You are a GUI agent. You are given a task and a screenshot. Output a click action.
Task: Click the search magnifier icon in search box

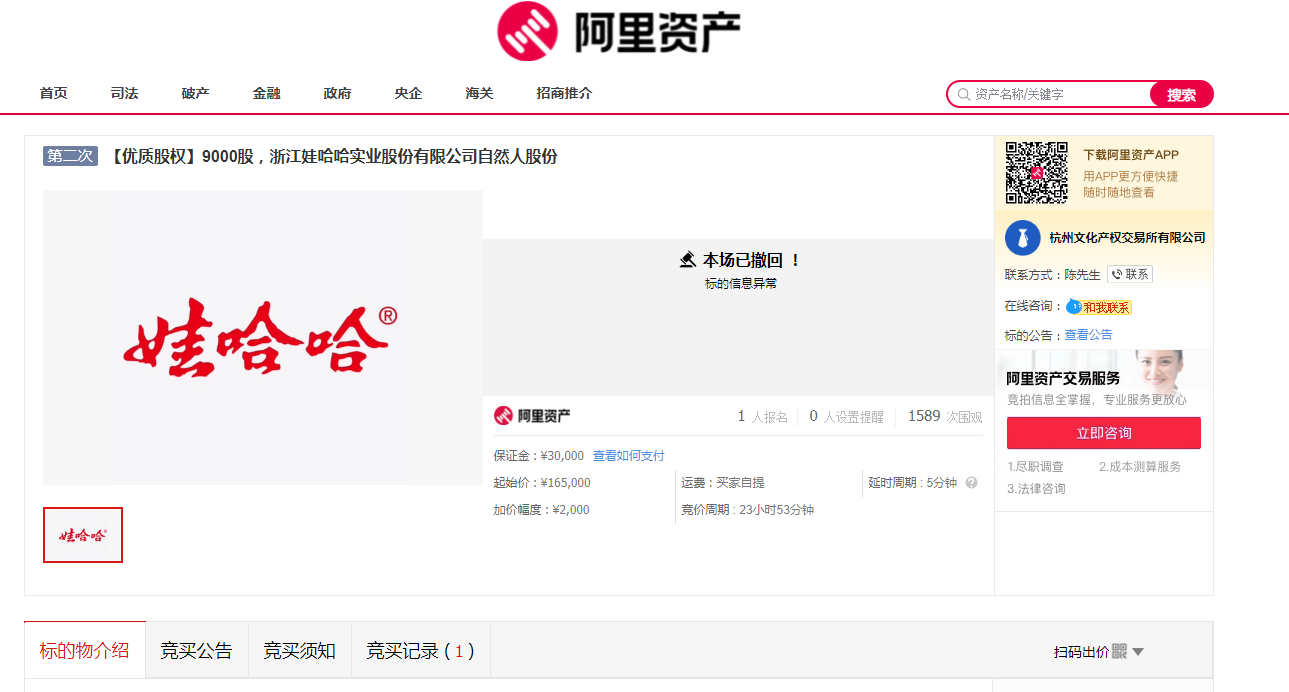point(964,94)
